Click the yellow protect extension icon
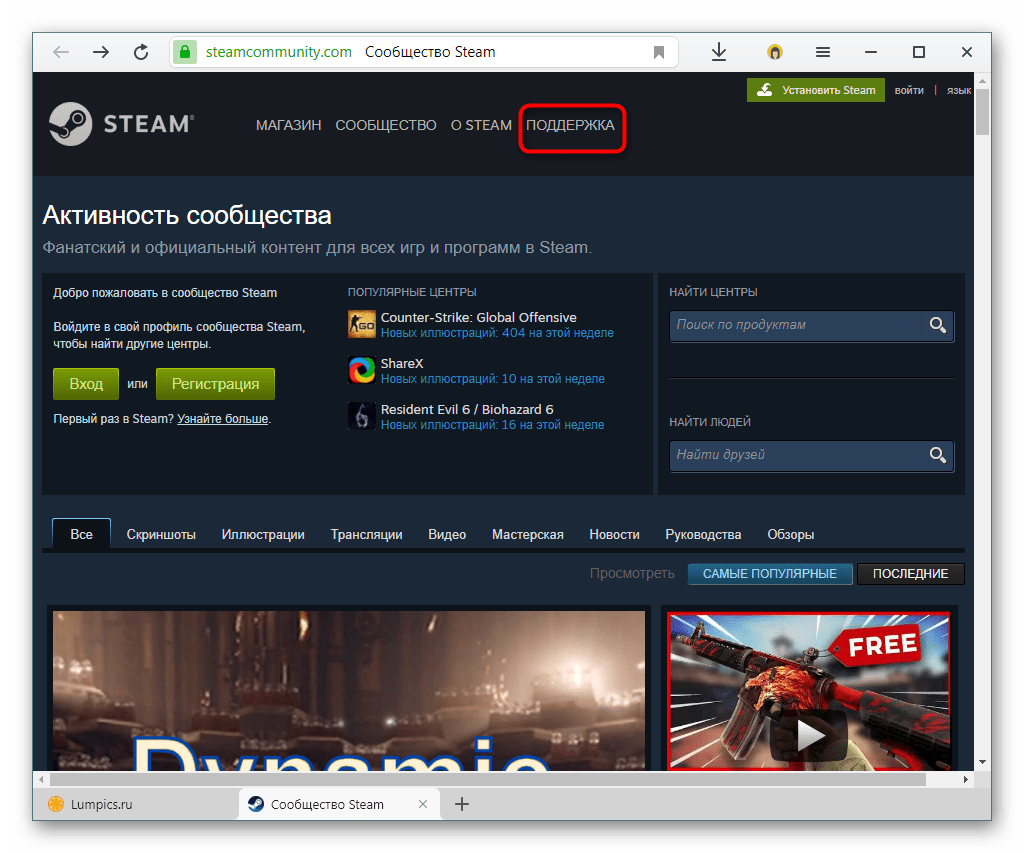1024x853 pixels. [x=775, y=52]
